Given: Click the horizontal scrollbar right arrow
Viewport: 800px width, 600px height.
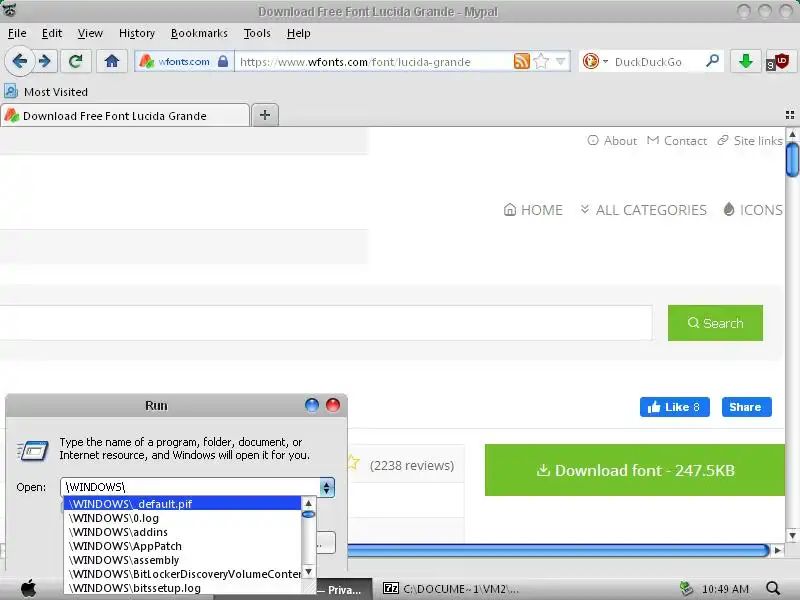Looking at the screenshot, I should [x=778, y=551].
